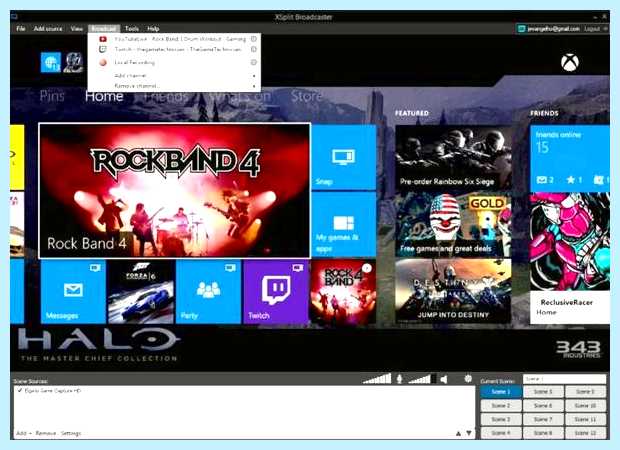Expand the Remove channel submenu arrow
This screenshot has height=450, width=620.
pyautogui.click(x=254, y=86)
